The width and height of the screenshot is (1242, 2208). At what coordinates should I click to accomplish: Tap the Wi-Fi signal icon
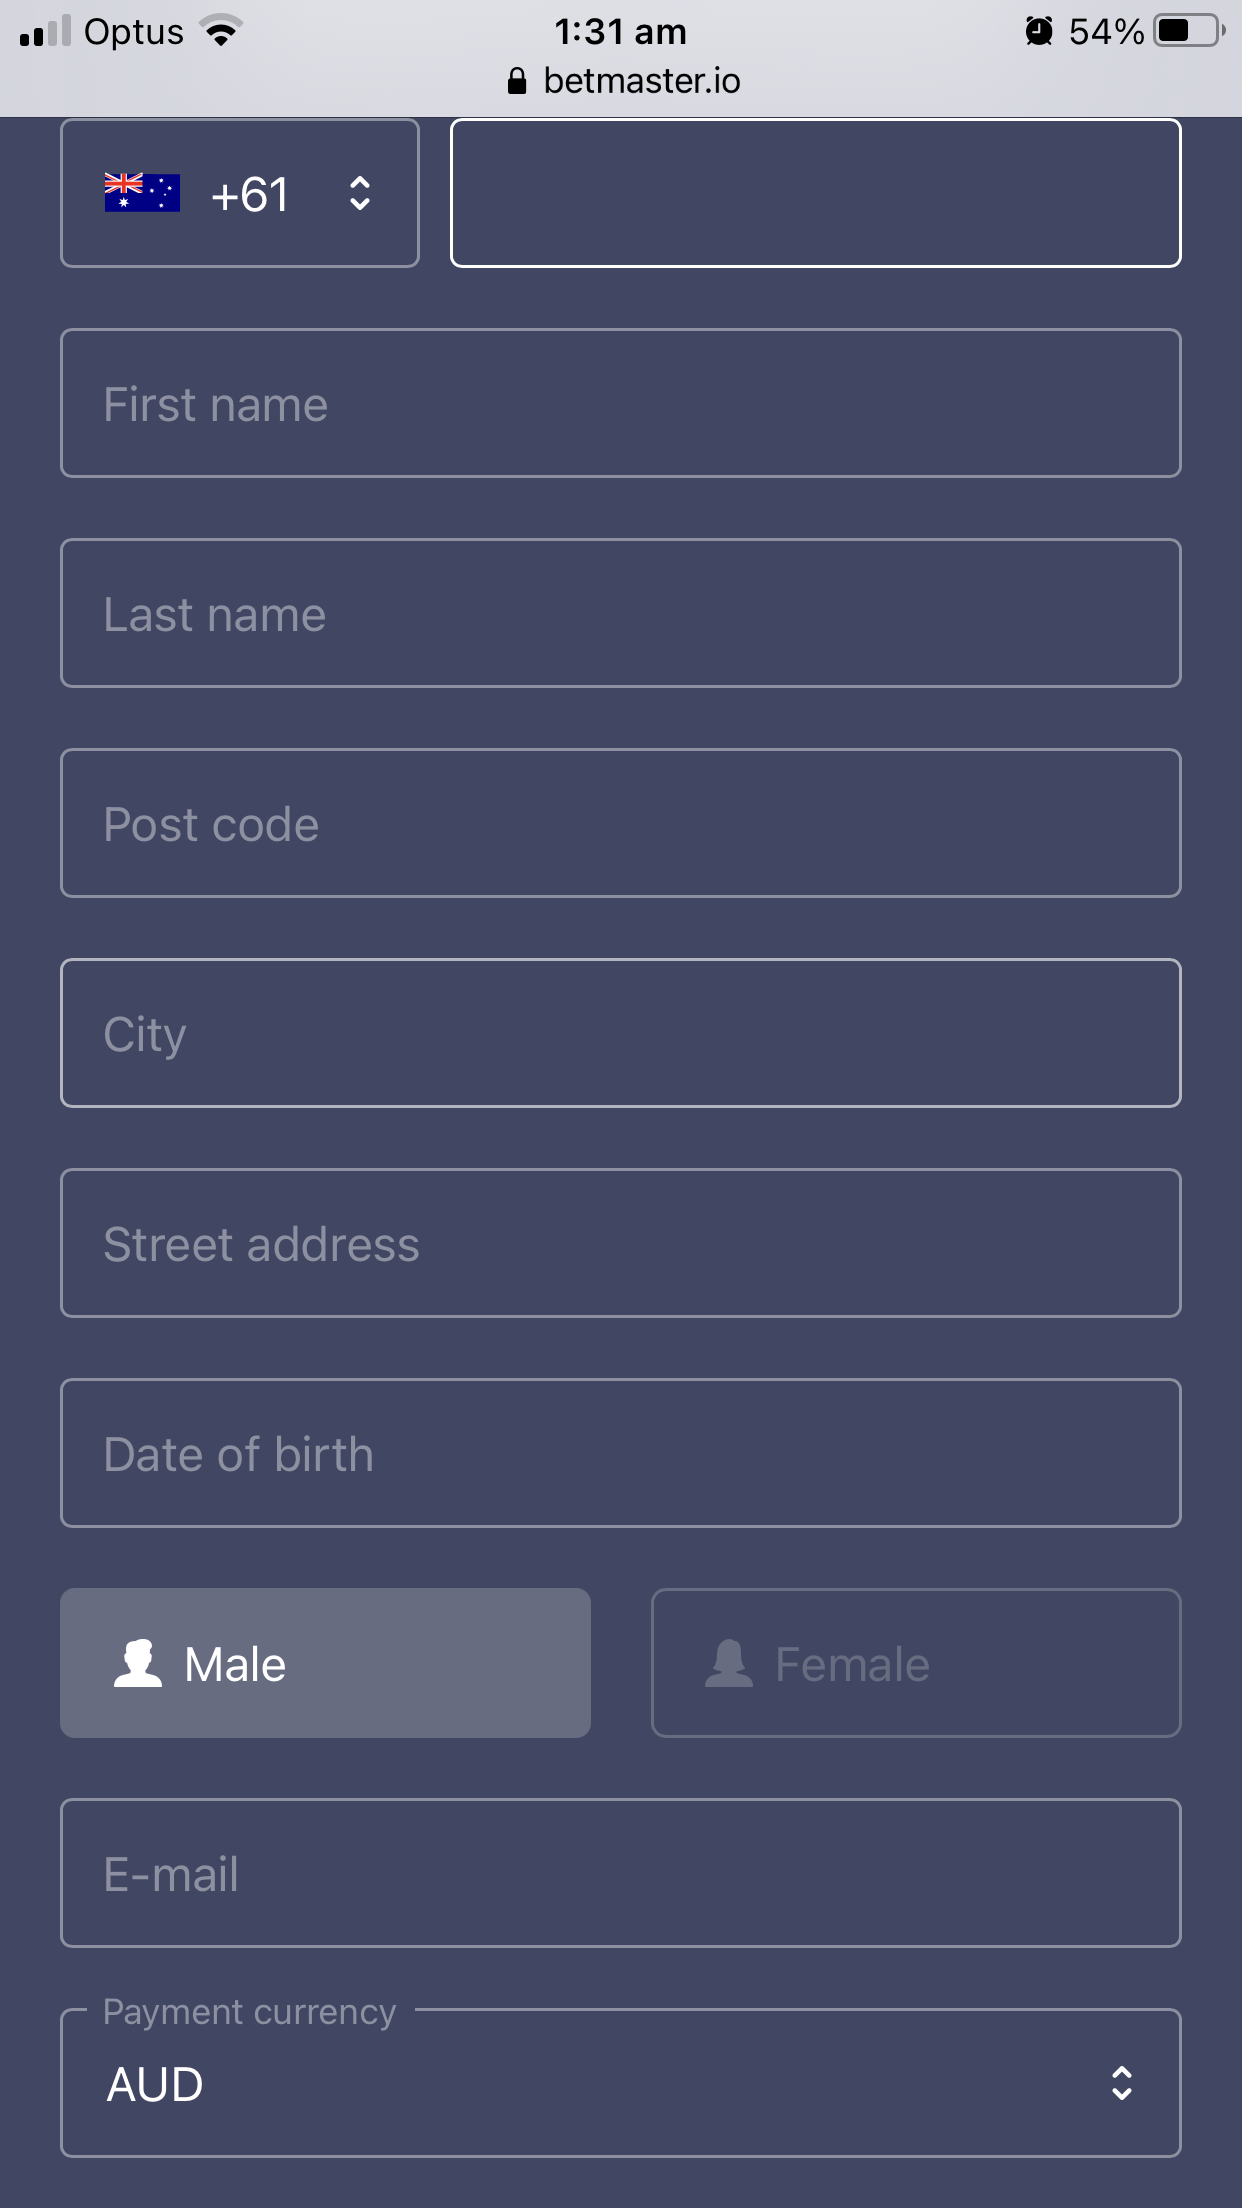(x=221, y=31)
